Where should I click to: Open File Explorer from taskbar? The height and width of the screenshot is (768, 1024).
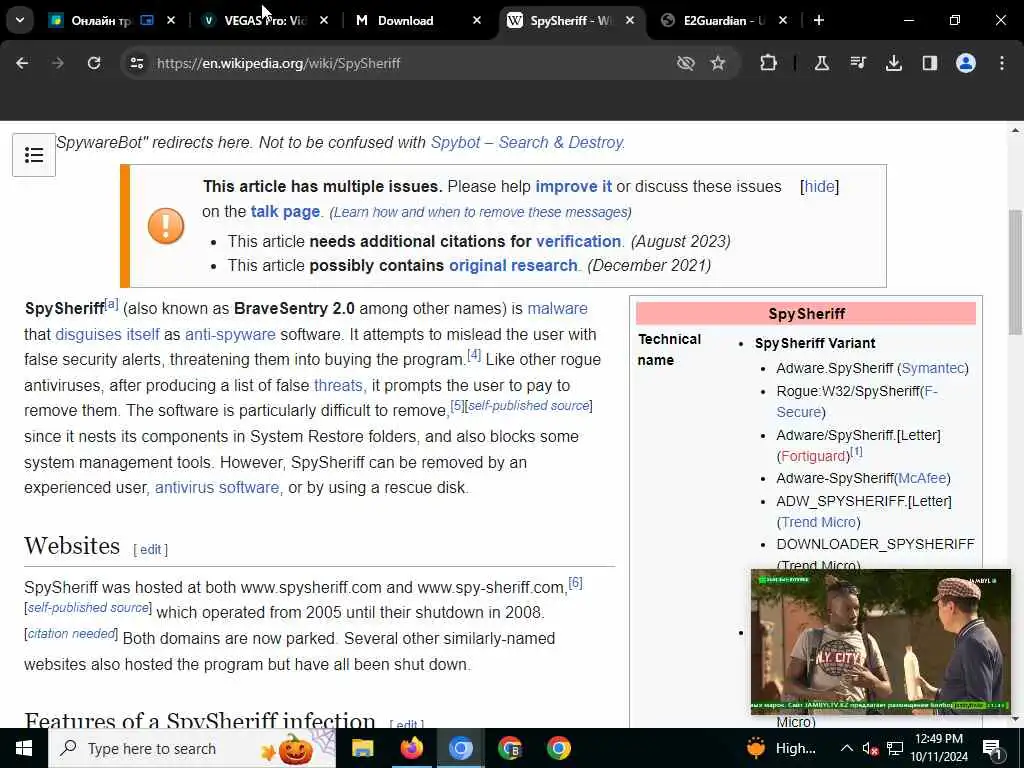pyautogui.click(x=362, y=748)
